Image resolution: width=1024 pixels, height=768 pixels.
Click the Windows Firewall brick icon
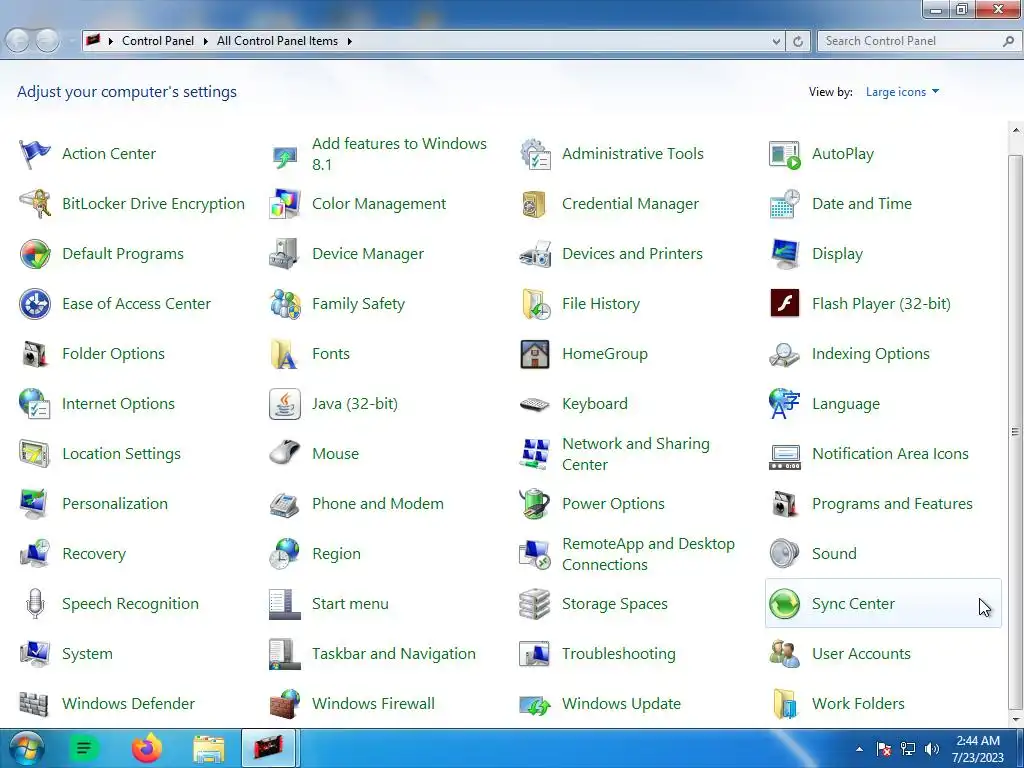point(285,704)
